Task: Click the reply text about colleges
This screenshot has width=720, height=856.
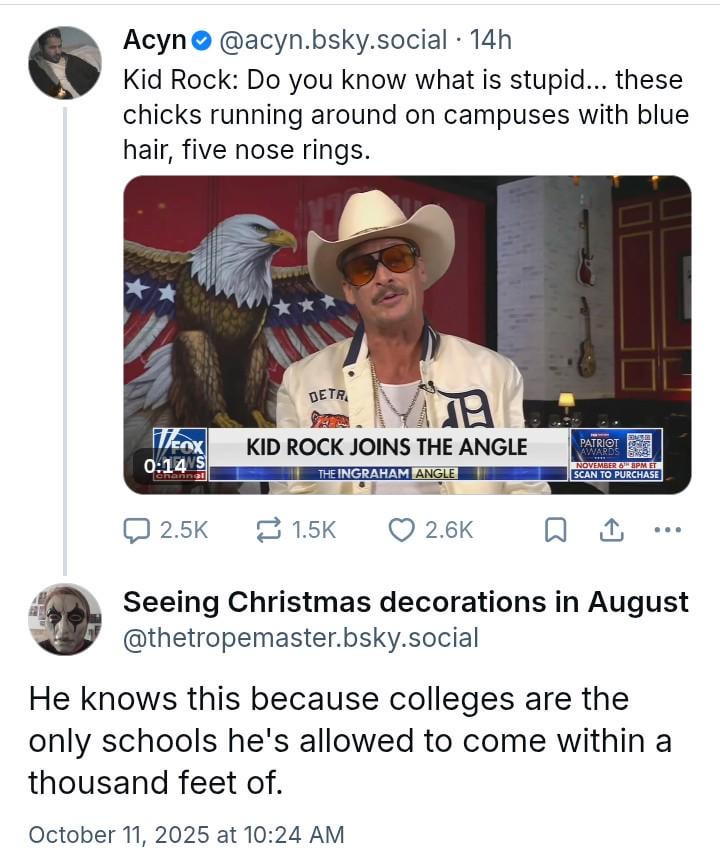Action: click(x=350, y=740)
